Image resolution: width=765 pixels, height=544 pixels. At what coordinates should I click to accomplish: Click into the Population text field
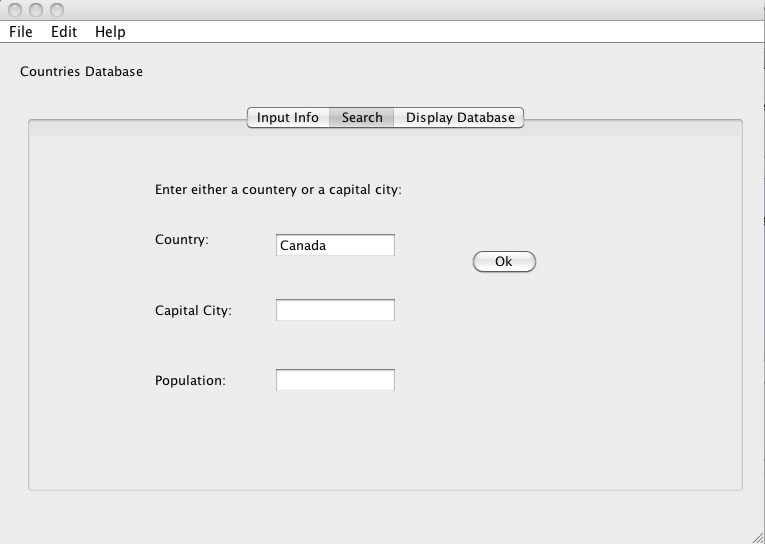(x=335, y=380)
